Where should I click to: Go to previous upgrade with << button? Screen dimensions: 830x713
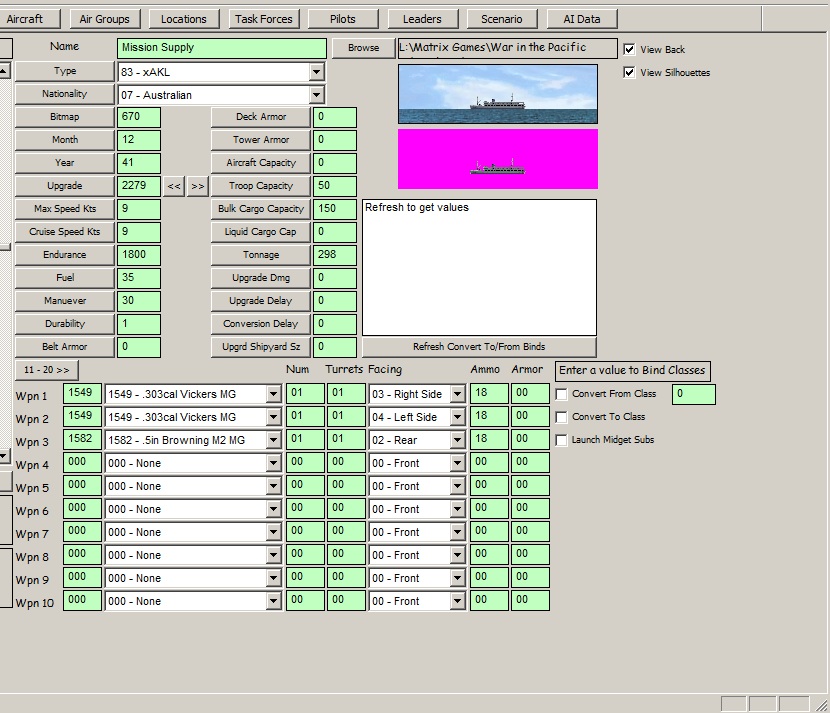174,186
